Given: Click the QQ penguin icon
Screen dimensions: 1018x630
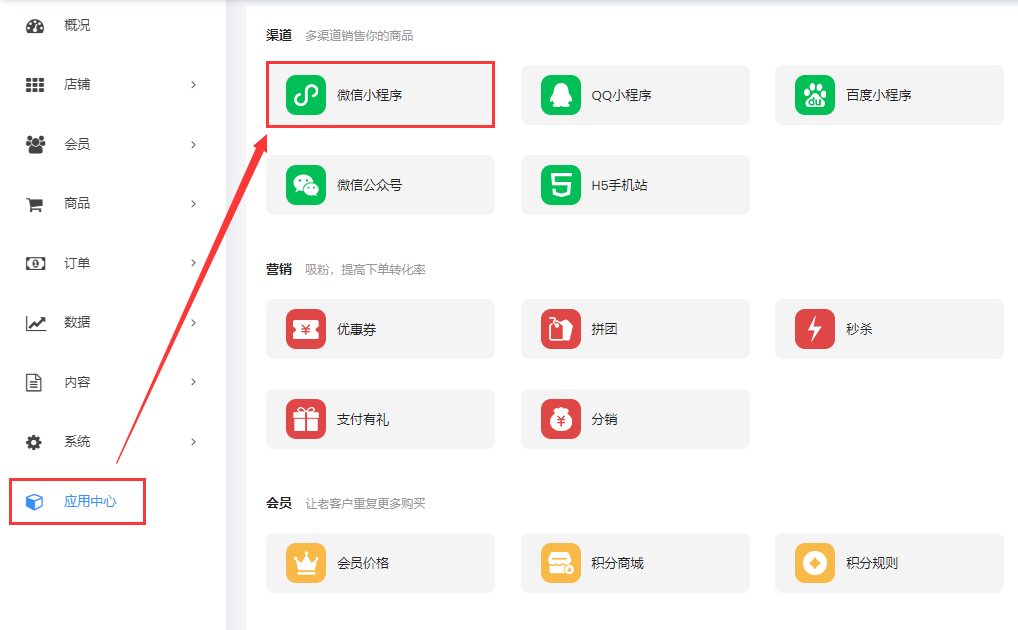Looking at the screenshot, I should (561, 95).
